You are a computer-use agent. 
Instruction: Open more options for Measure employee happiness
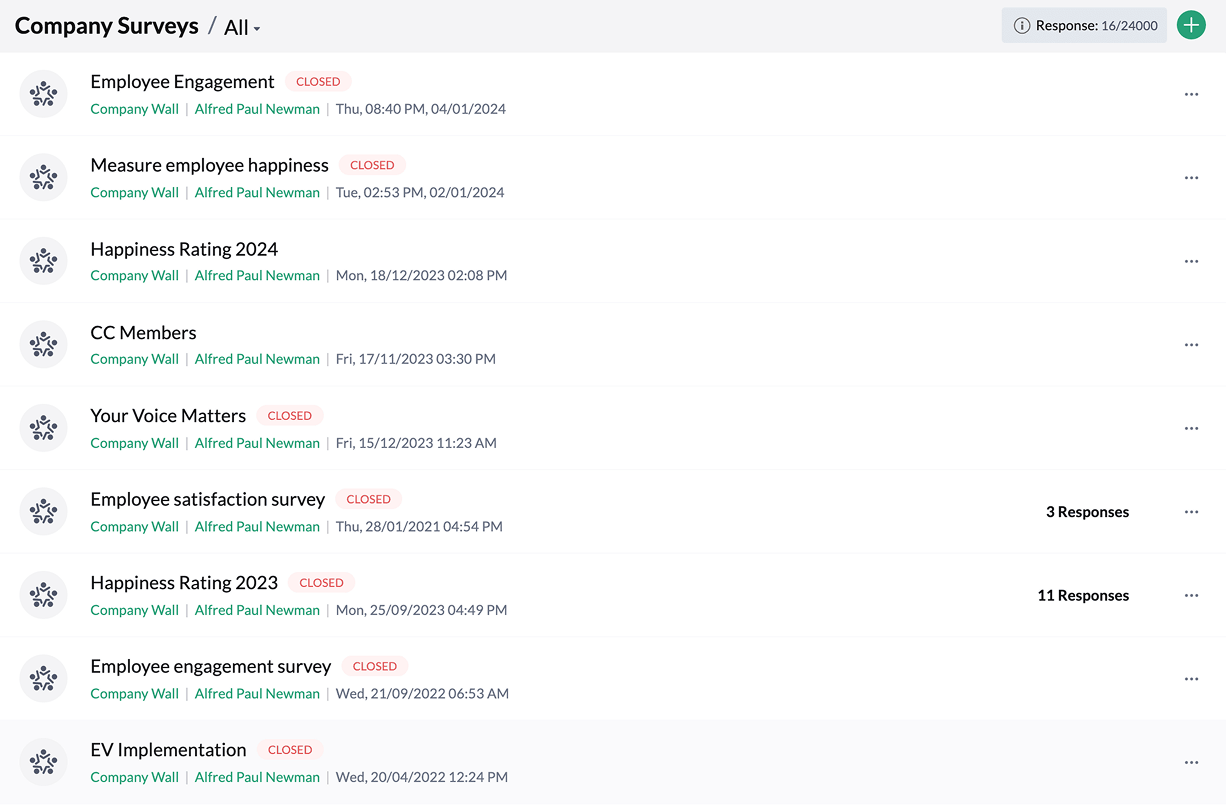pos(1191,178)
